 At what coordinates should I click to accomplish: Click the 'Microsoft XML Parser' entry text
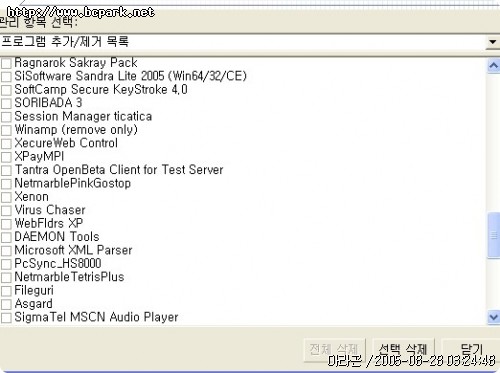(x=73, y=250)
